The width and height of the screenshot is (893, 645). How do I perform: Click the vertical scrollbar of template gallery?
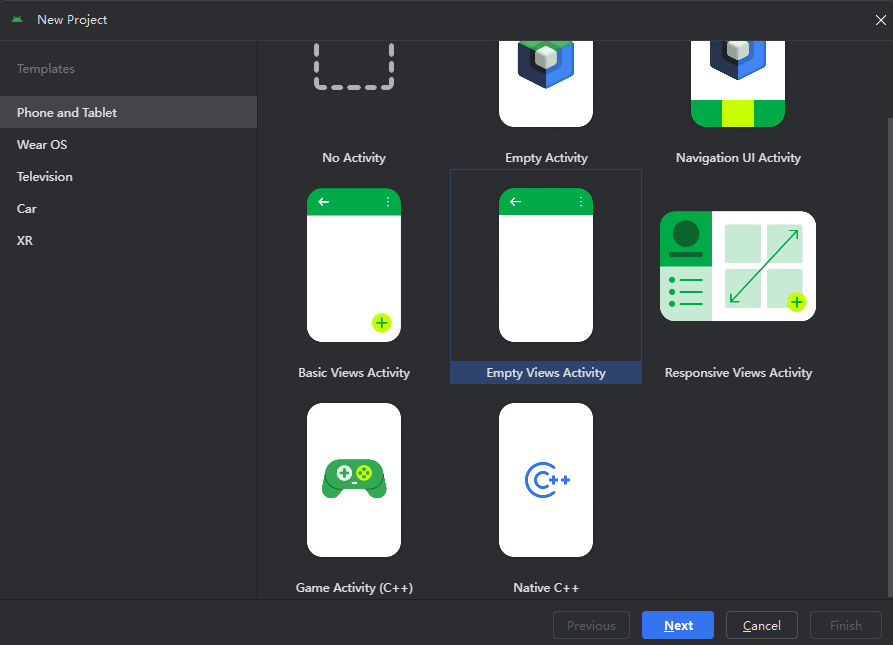(x=890, y=358)
